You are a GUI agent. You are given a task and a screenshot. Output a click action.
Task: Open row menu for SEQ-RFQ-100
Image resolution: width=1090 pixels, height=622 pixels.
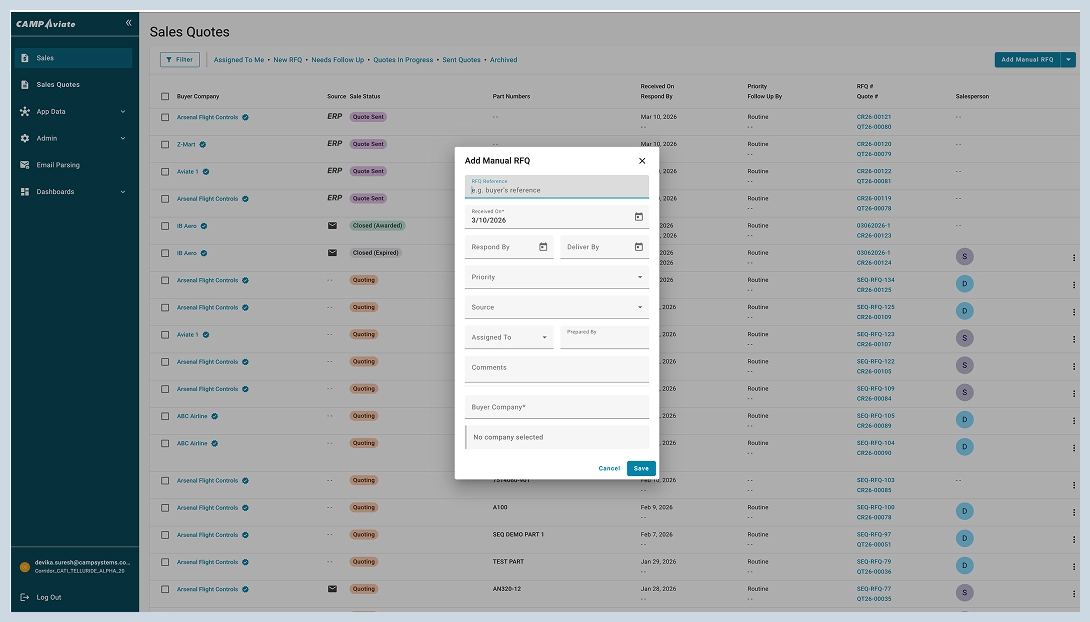1074,512
